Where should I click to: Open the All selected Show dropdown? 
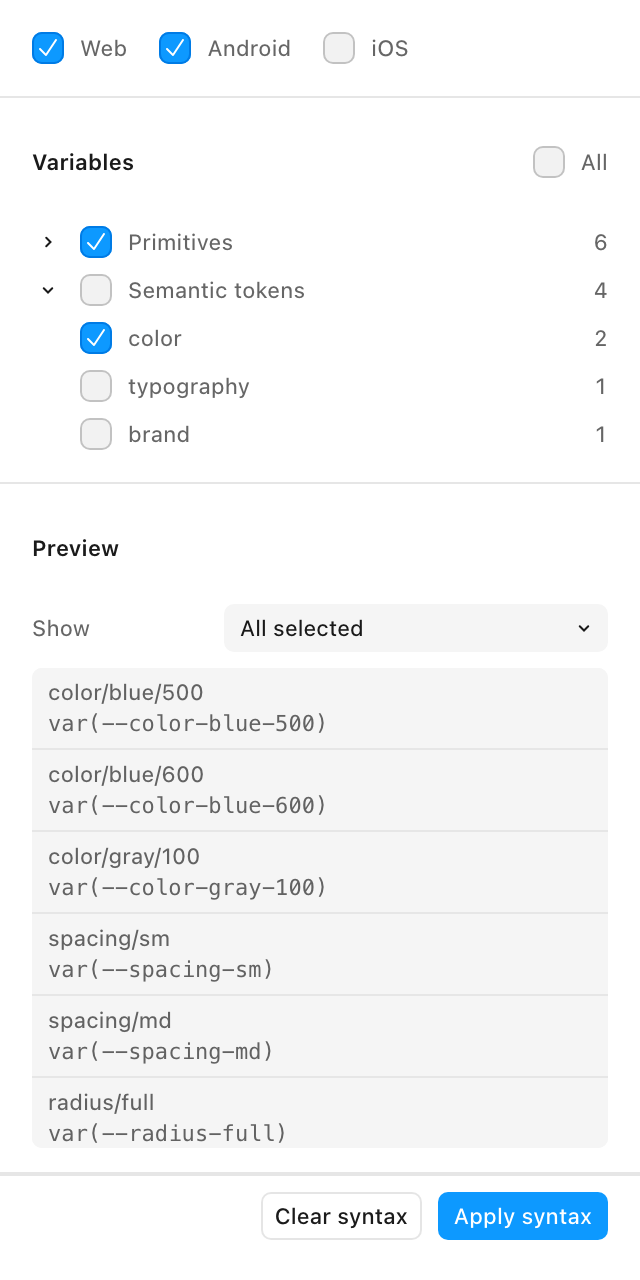click(x=416, y=628)
